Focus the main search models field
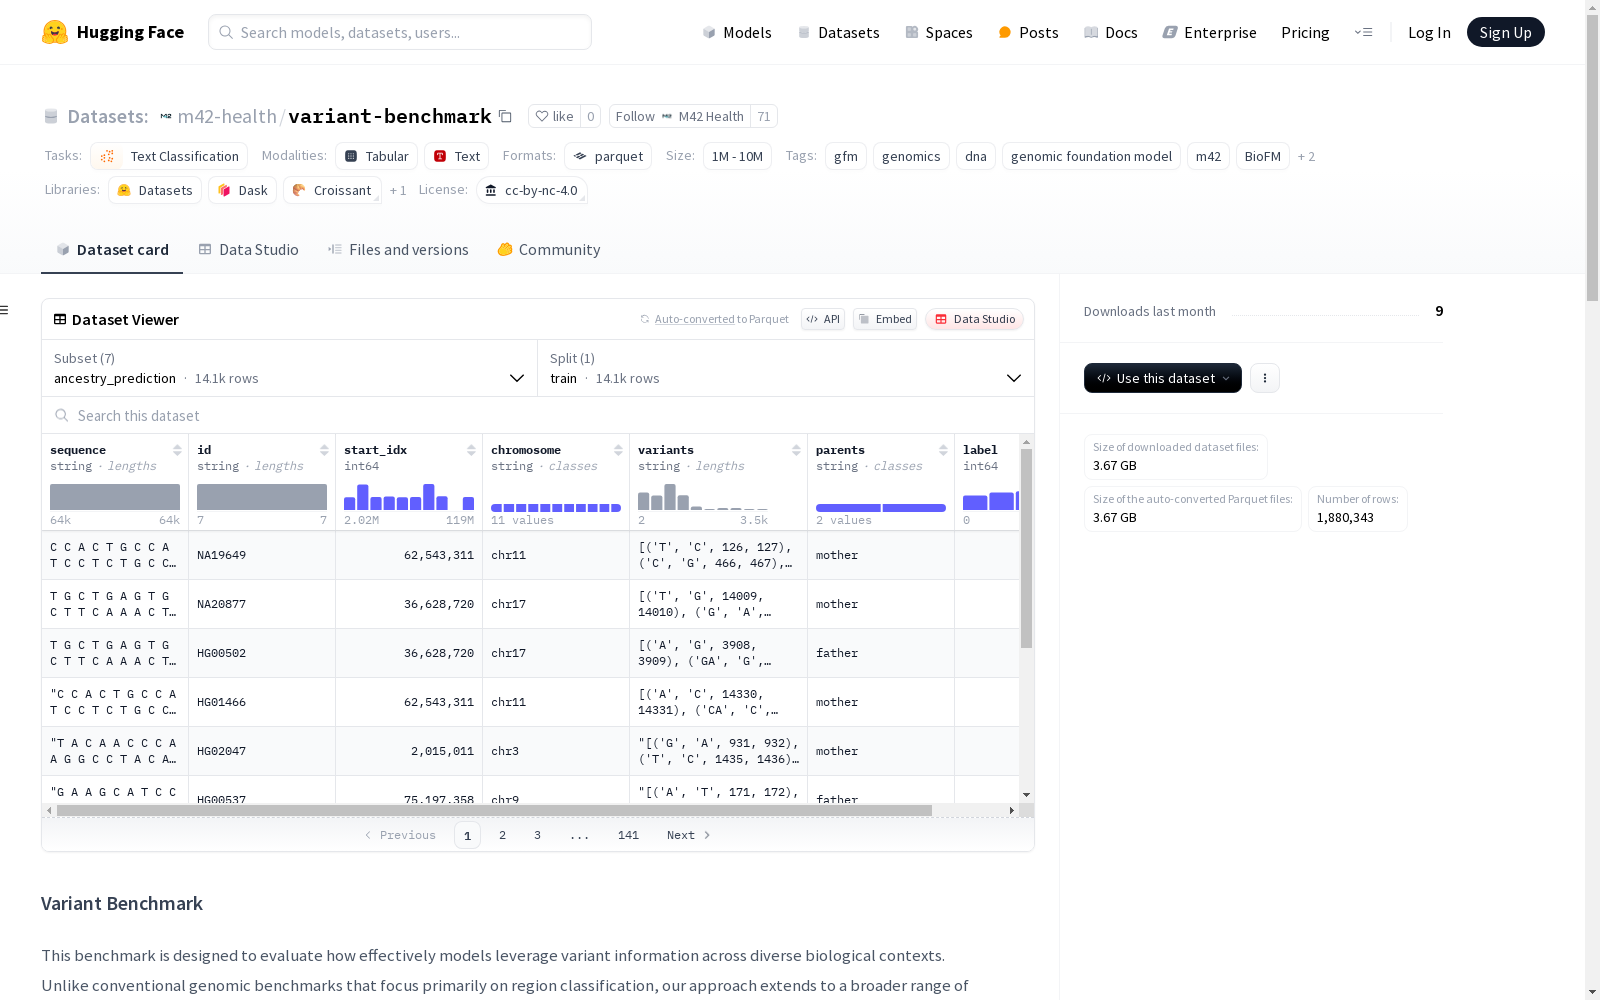The height and width of the screenshot is (1000, 1600). [400, 32]
